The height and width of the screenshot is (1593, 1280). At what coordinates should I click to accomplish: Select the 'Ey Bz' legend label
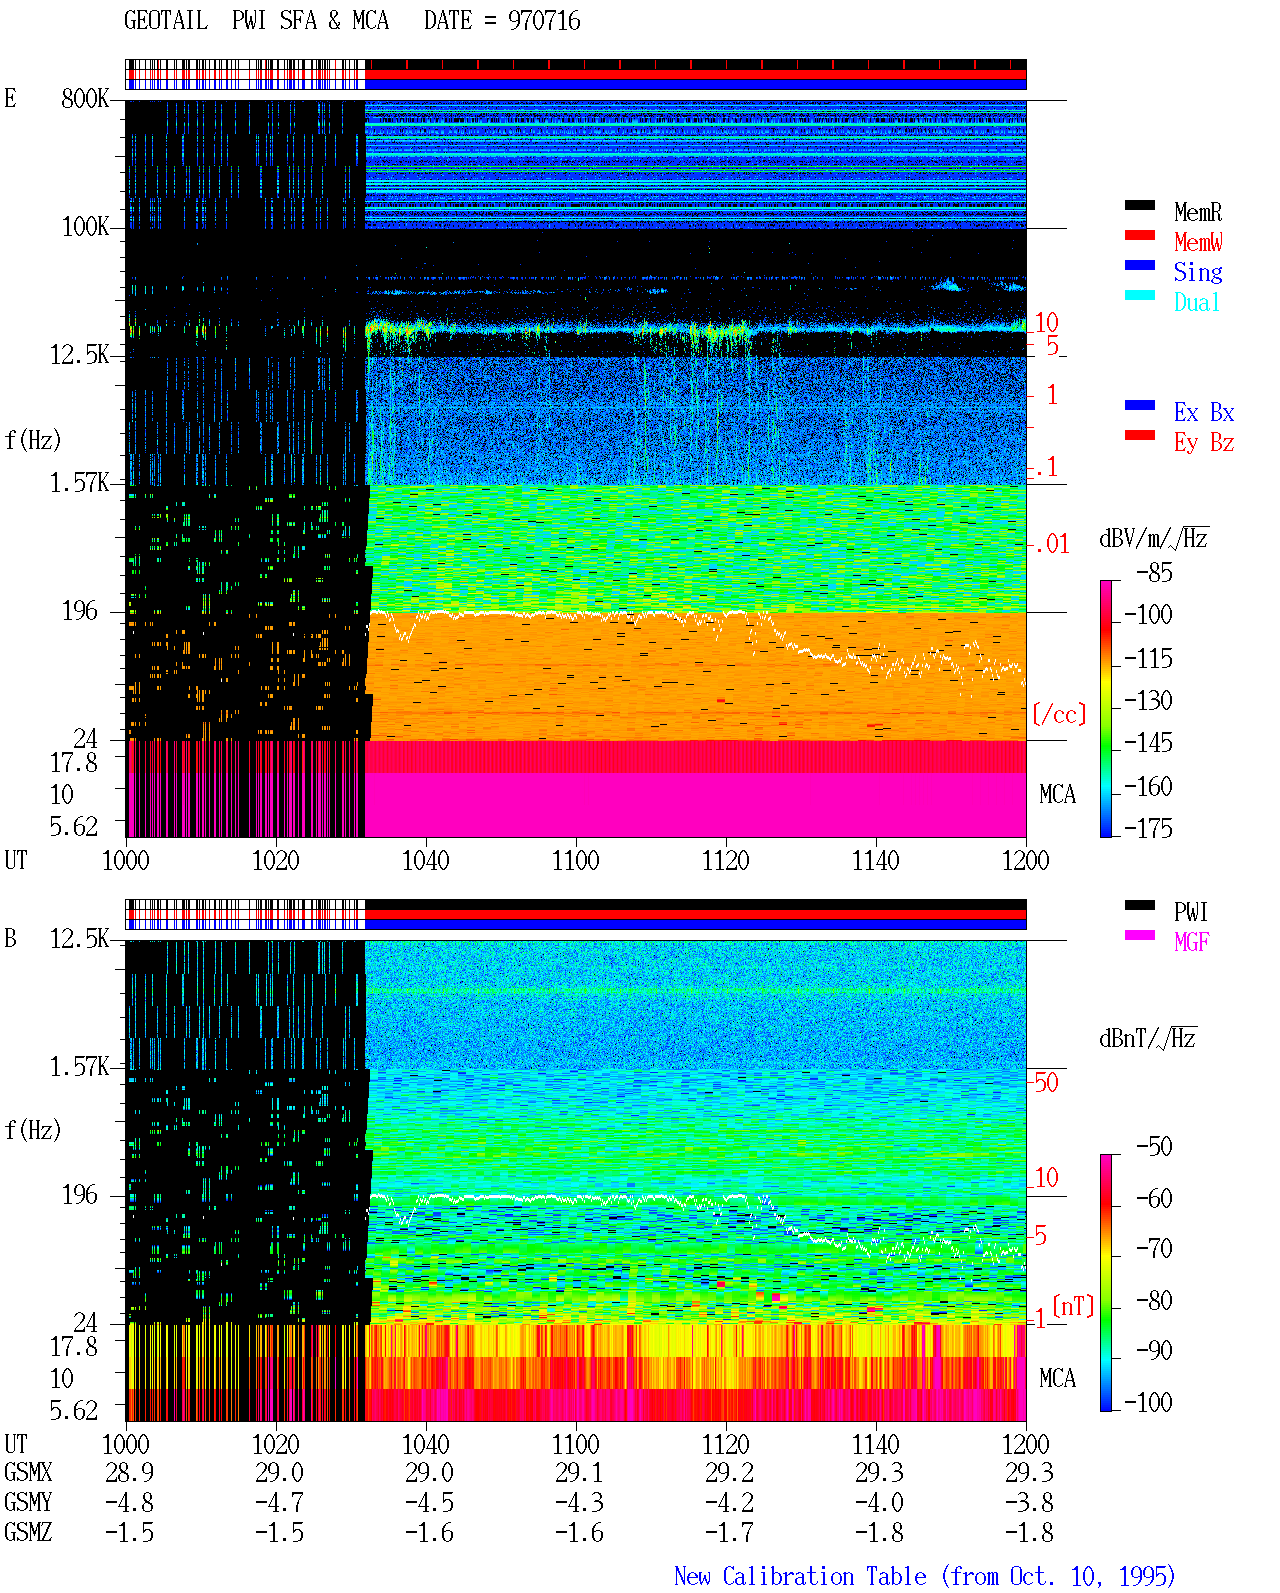1204,442
